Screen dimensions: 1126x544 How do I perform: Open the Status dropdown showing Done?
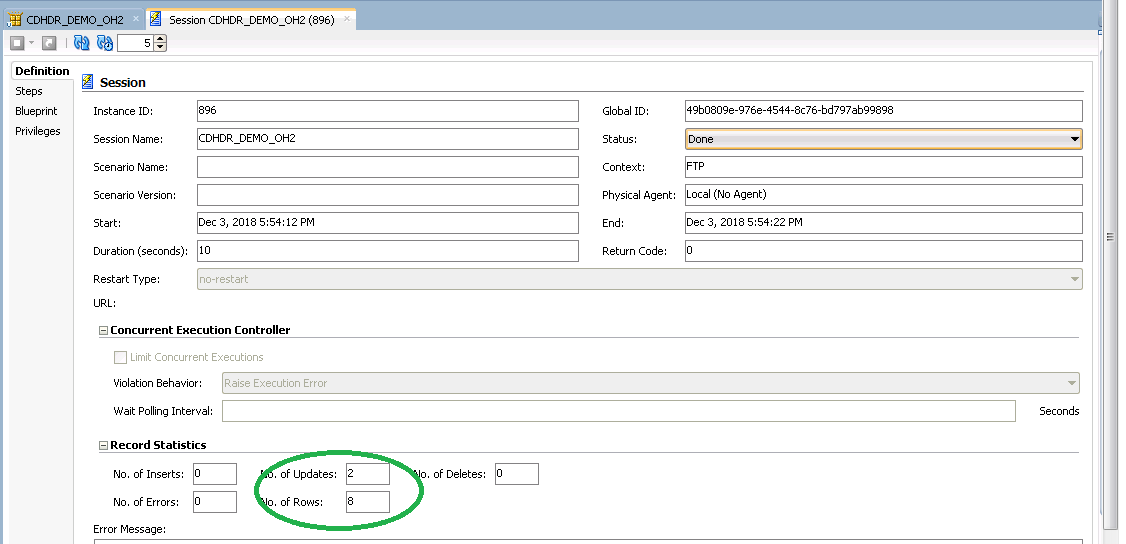pyautogui.click(x=883, y=139)
